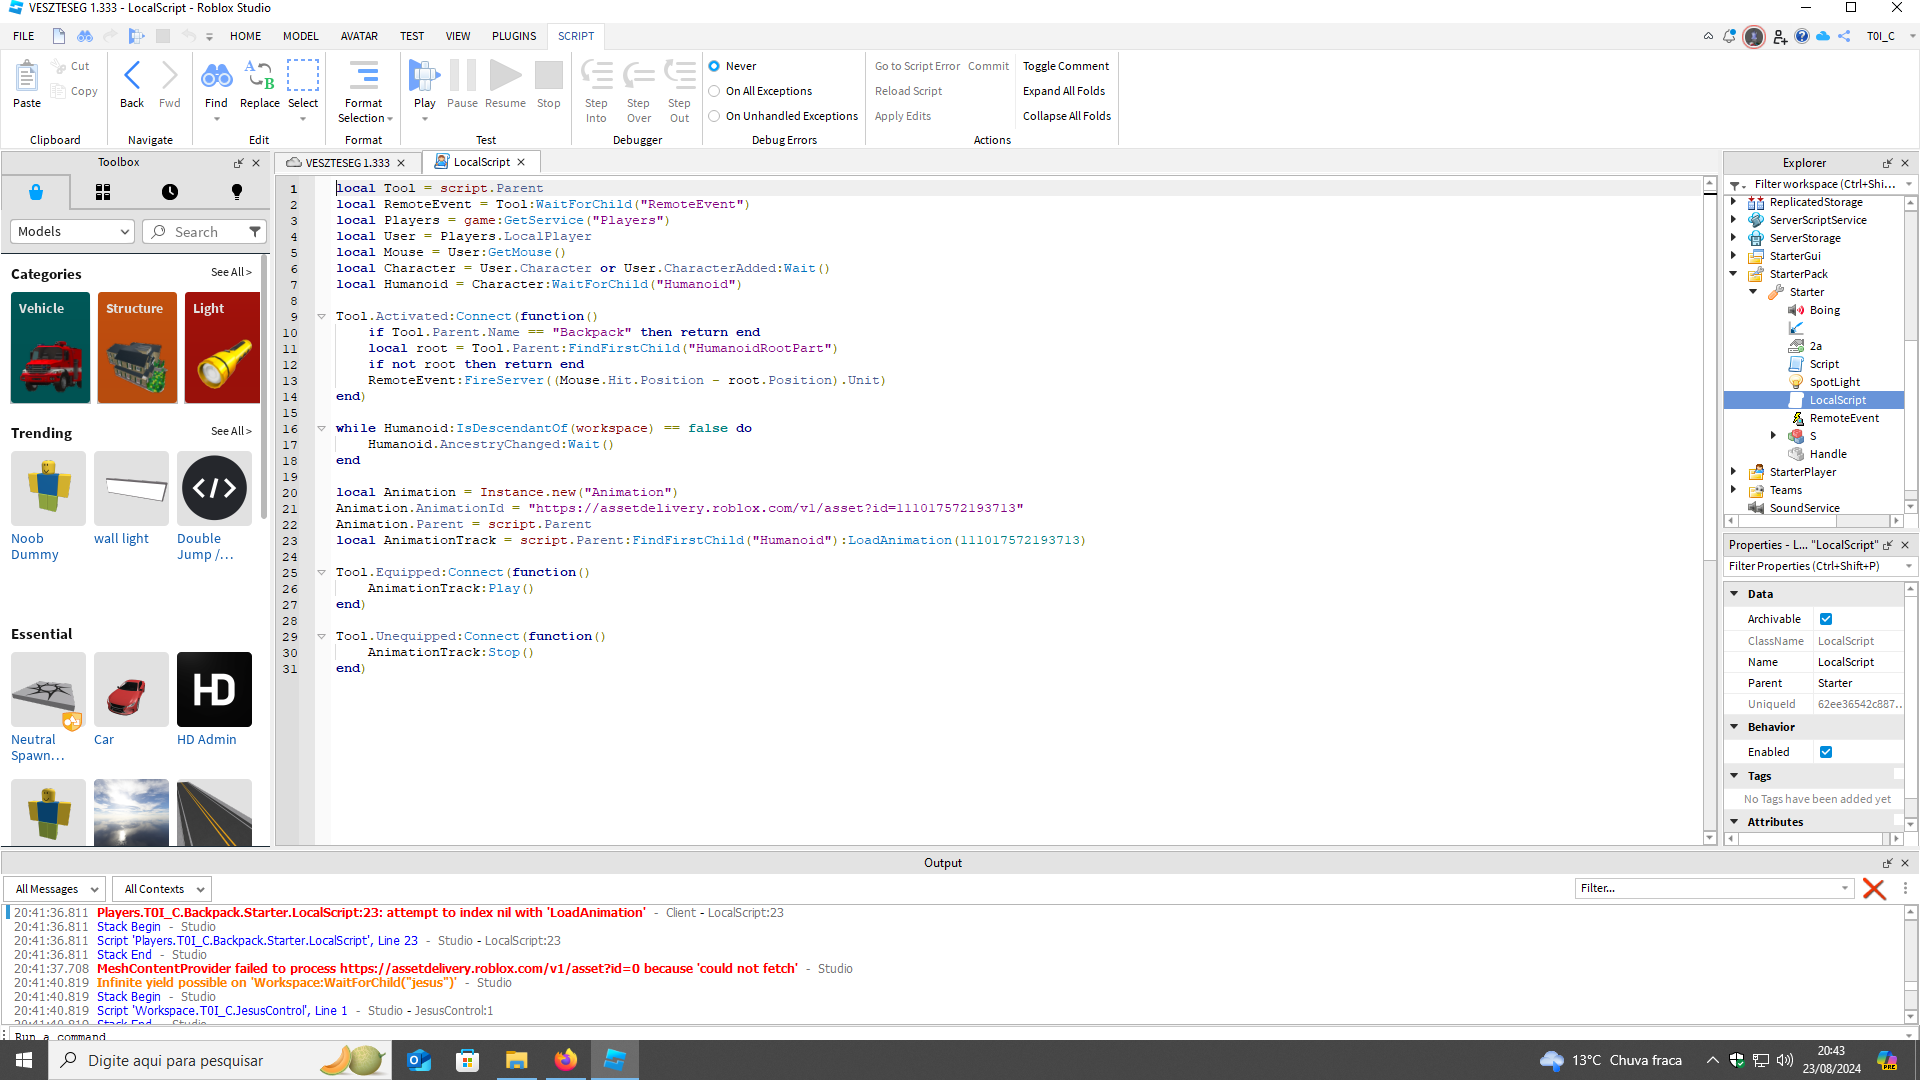
Task: Click the Paste clipboard icon
Action: tap(27, 77)
